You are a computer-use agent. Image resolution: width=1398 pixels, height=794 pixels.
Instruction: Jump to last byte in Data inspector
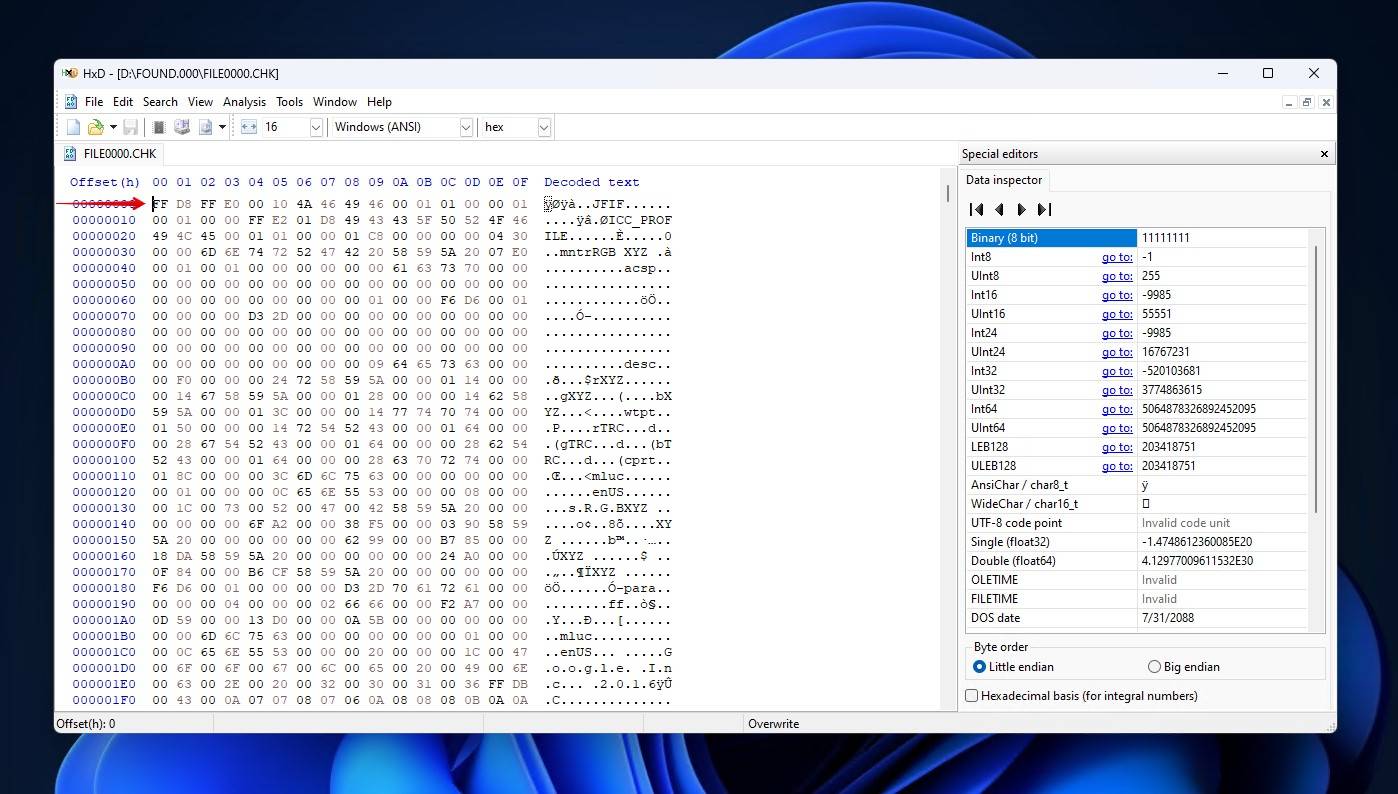click(1044, 209)
